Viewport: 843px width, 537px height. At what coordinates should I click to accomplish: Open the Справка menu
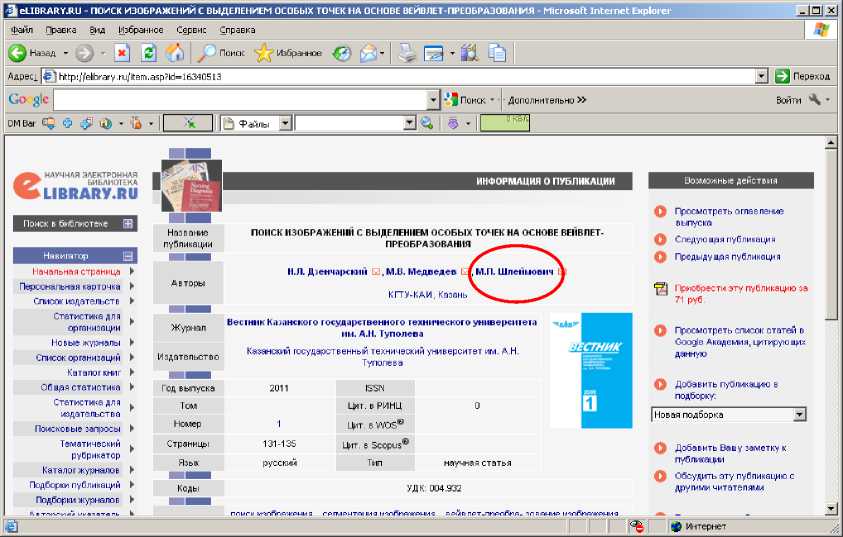pos(238,30)
